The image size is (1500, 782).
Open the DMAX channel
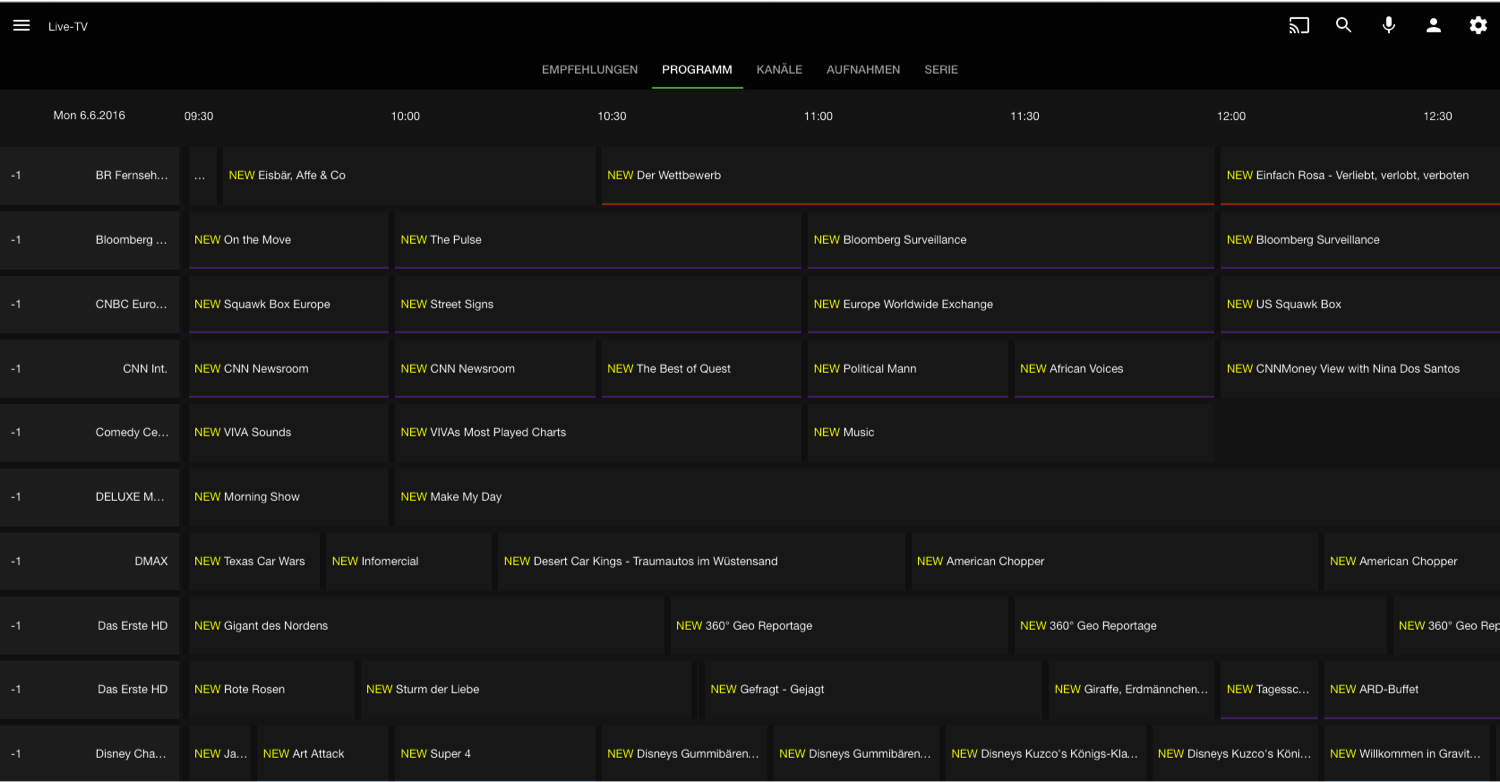pos(89,561)
